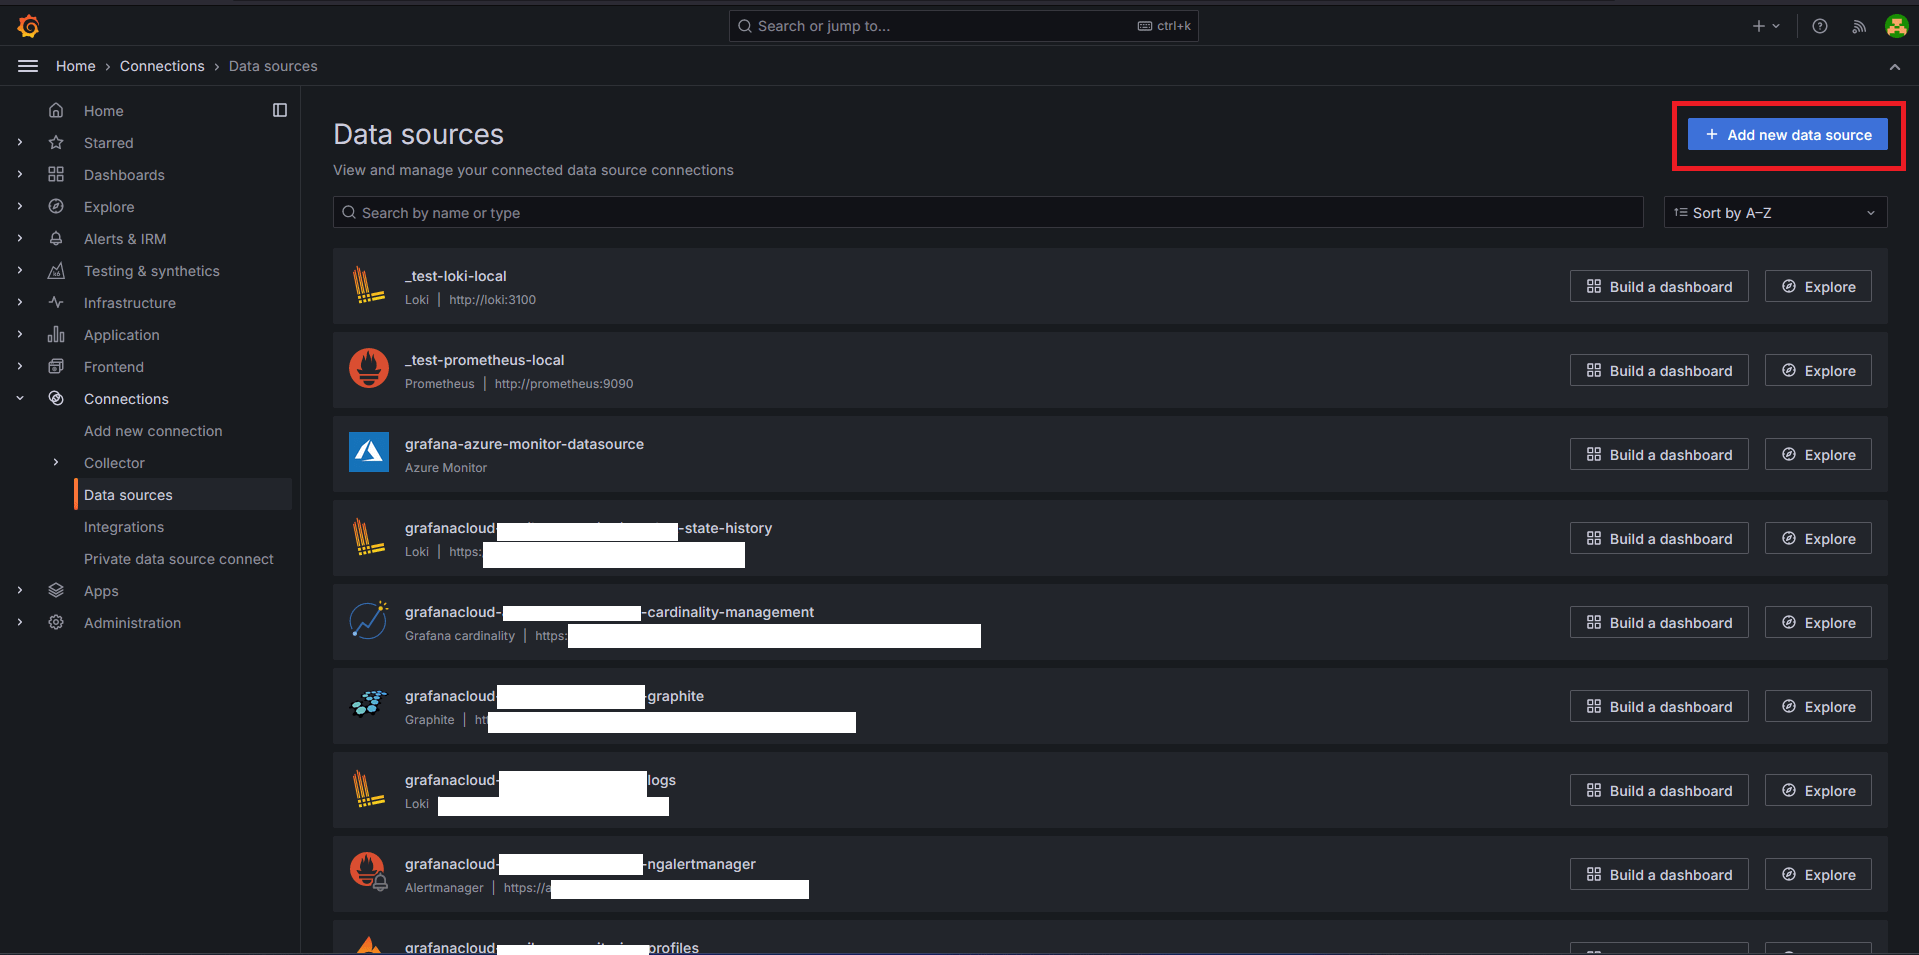Click the Administration gear icon

pyautogui.click(x=56, y=622)
